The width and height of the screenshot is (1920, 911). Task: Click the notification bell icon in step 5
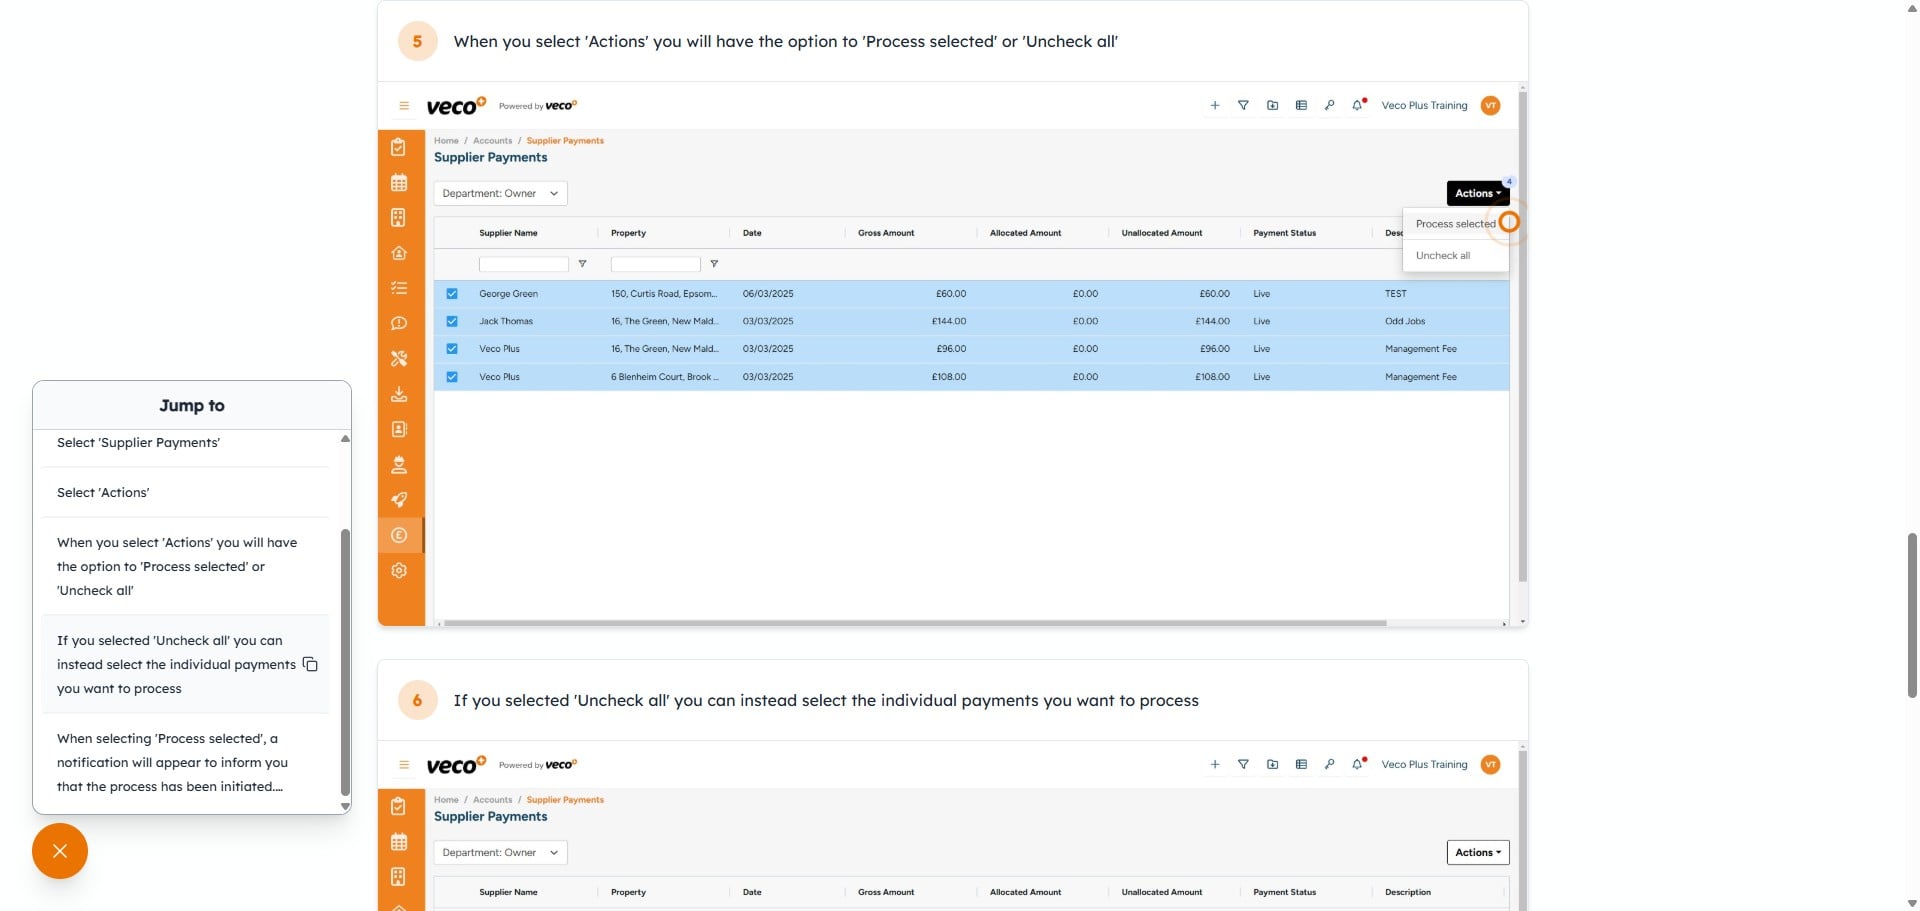[x=1357, y=105]
